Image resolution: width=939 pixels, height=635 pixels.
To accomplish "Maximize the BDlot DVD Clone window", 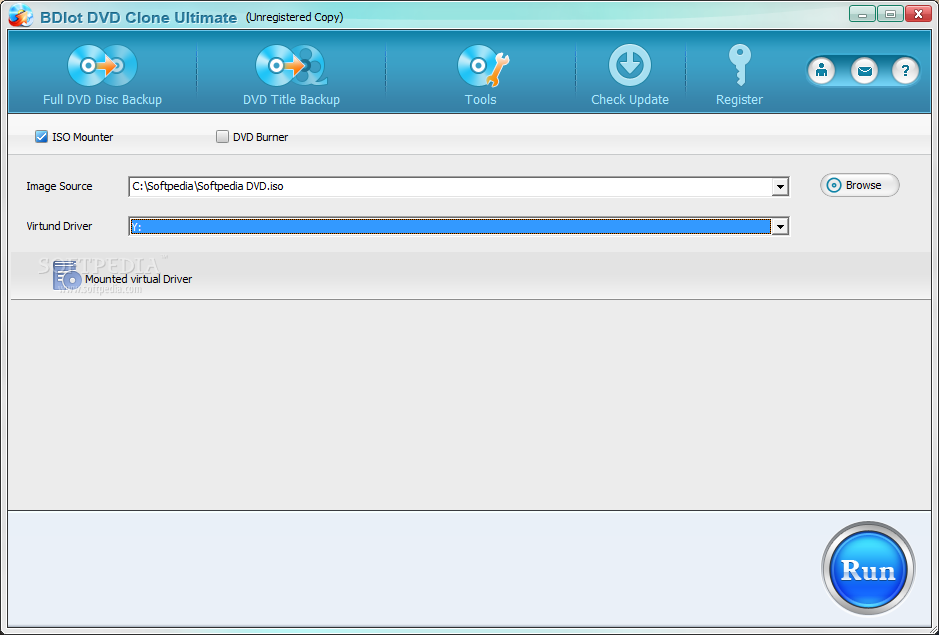I will tap(890, 14).
